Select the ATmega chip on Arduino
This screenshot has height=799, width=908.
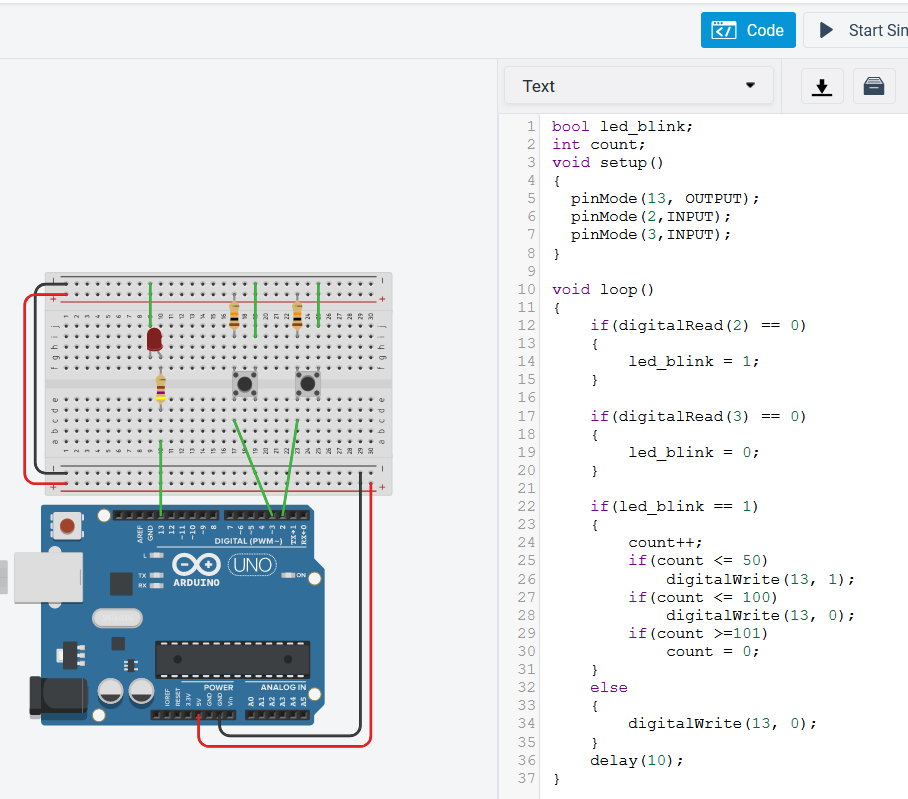(232, 659)
